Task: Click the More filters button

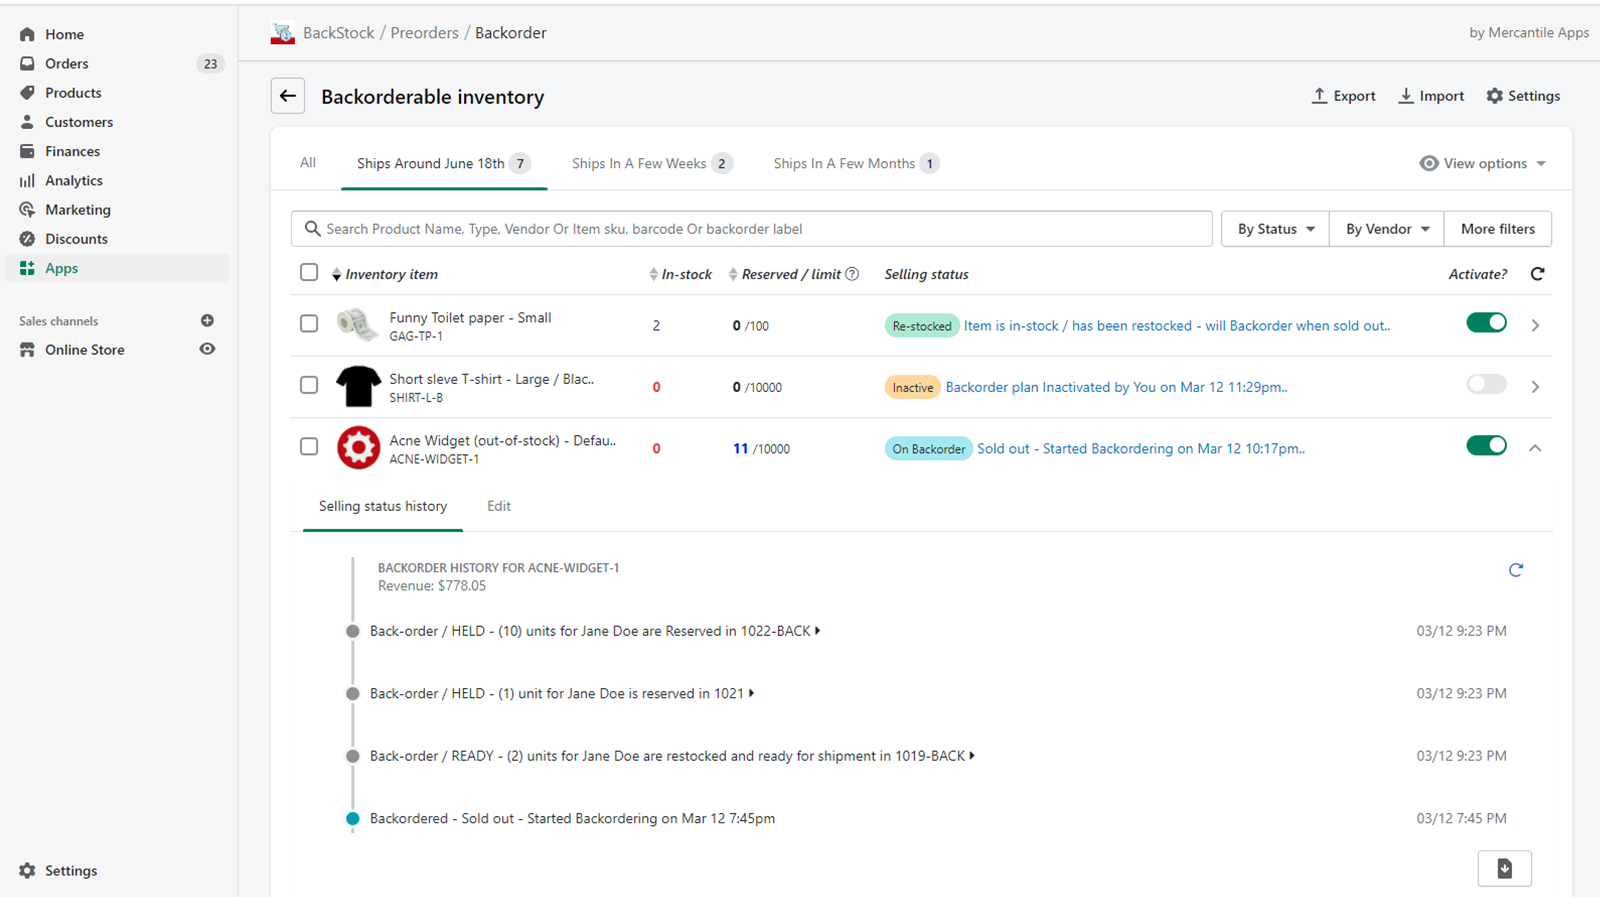Action: pyautogui.click(x=1497, y=229)
